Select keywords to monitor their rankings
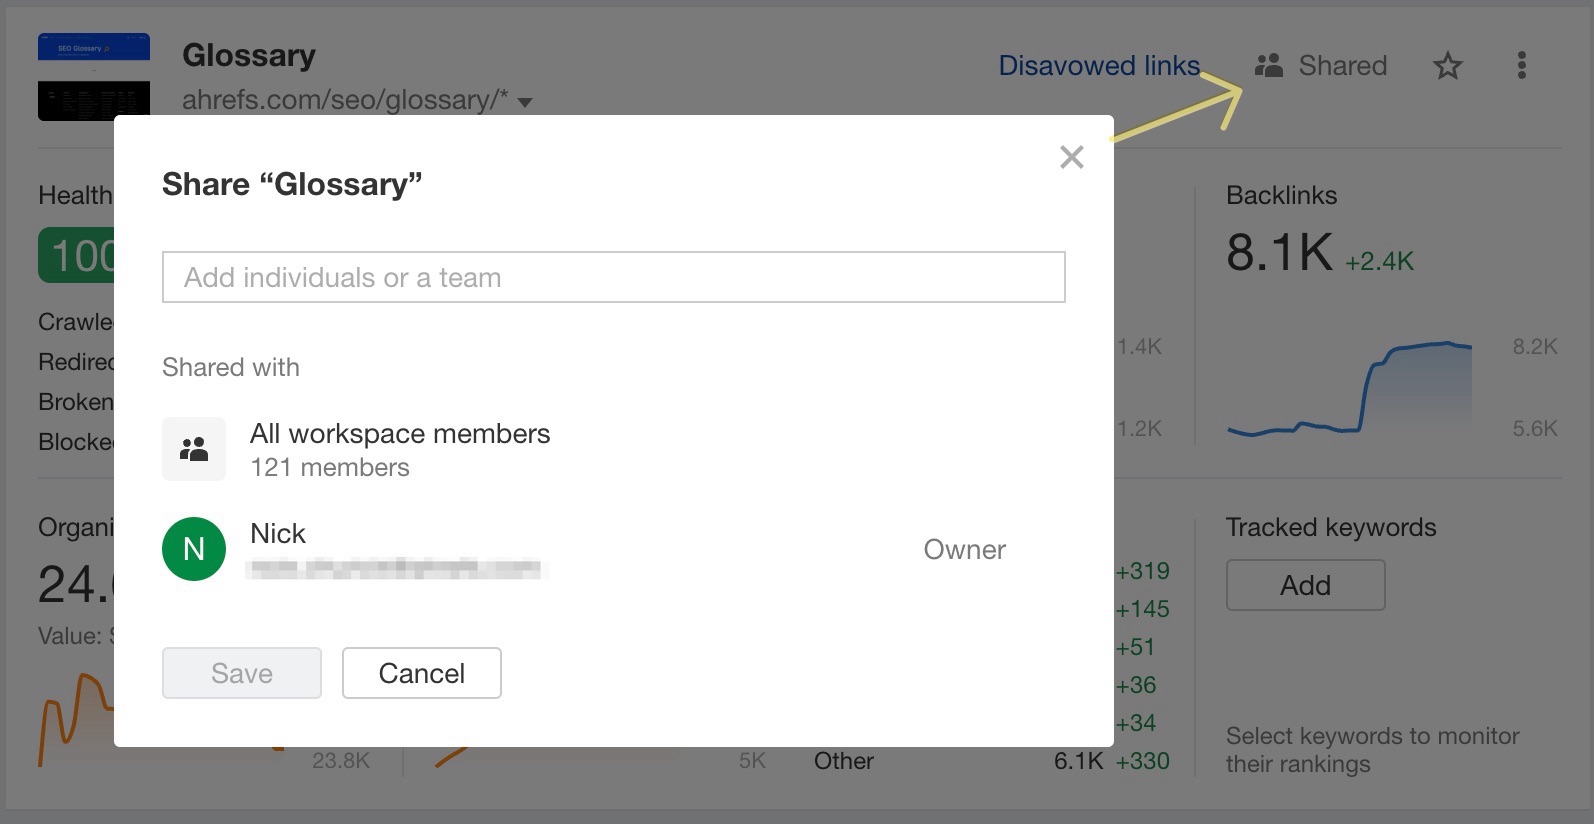The height and width of the screenshot is (824, 1594). (x=1373, y=748)
